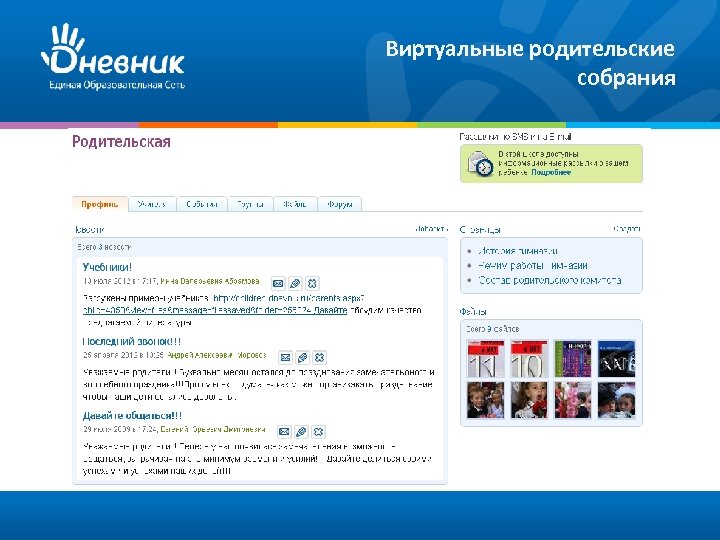Click the envelope icon for the Учебники! news

pyautogui.click(x=278, y=283)
